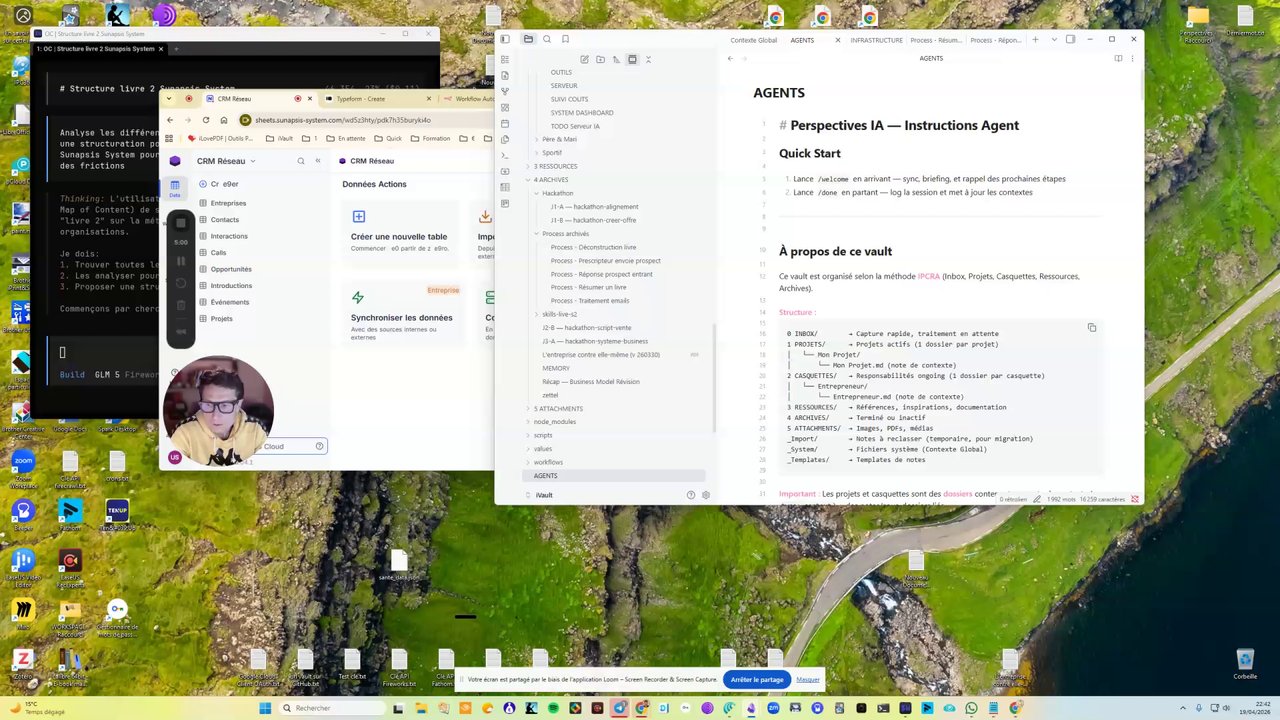Create a new note in Obsidian explorer
1280x720 pixels.
click(x=584, y=59)
